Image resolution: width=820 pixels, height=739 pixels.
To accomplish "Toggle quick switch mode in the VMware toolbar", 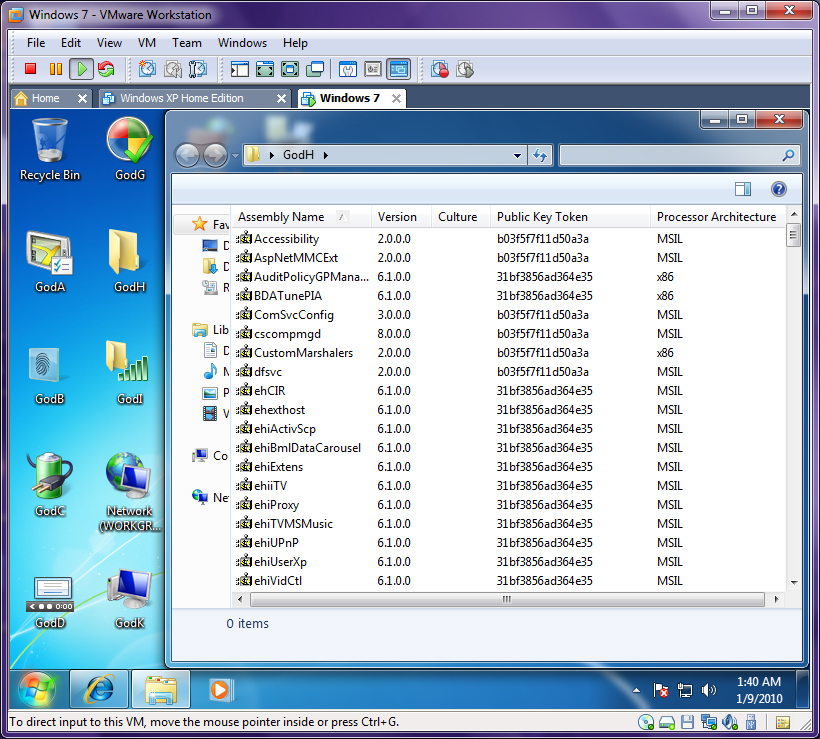I will pyautogui.click(x=290, y=69).
